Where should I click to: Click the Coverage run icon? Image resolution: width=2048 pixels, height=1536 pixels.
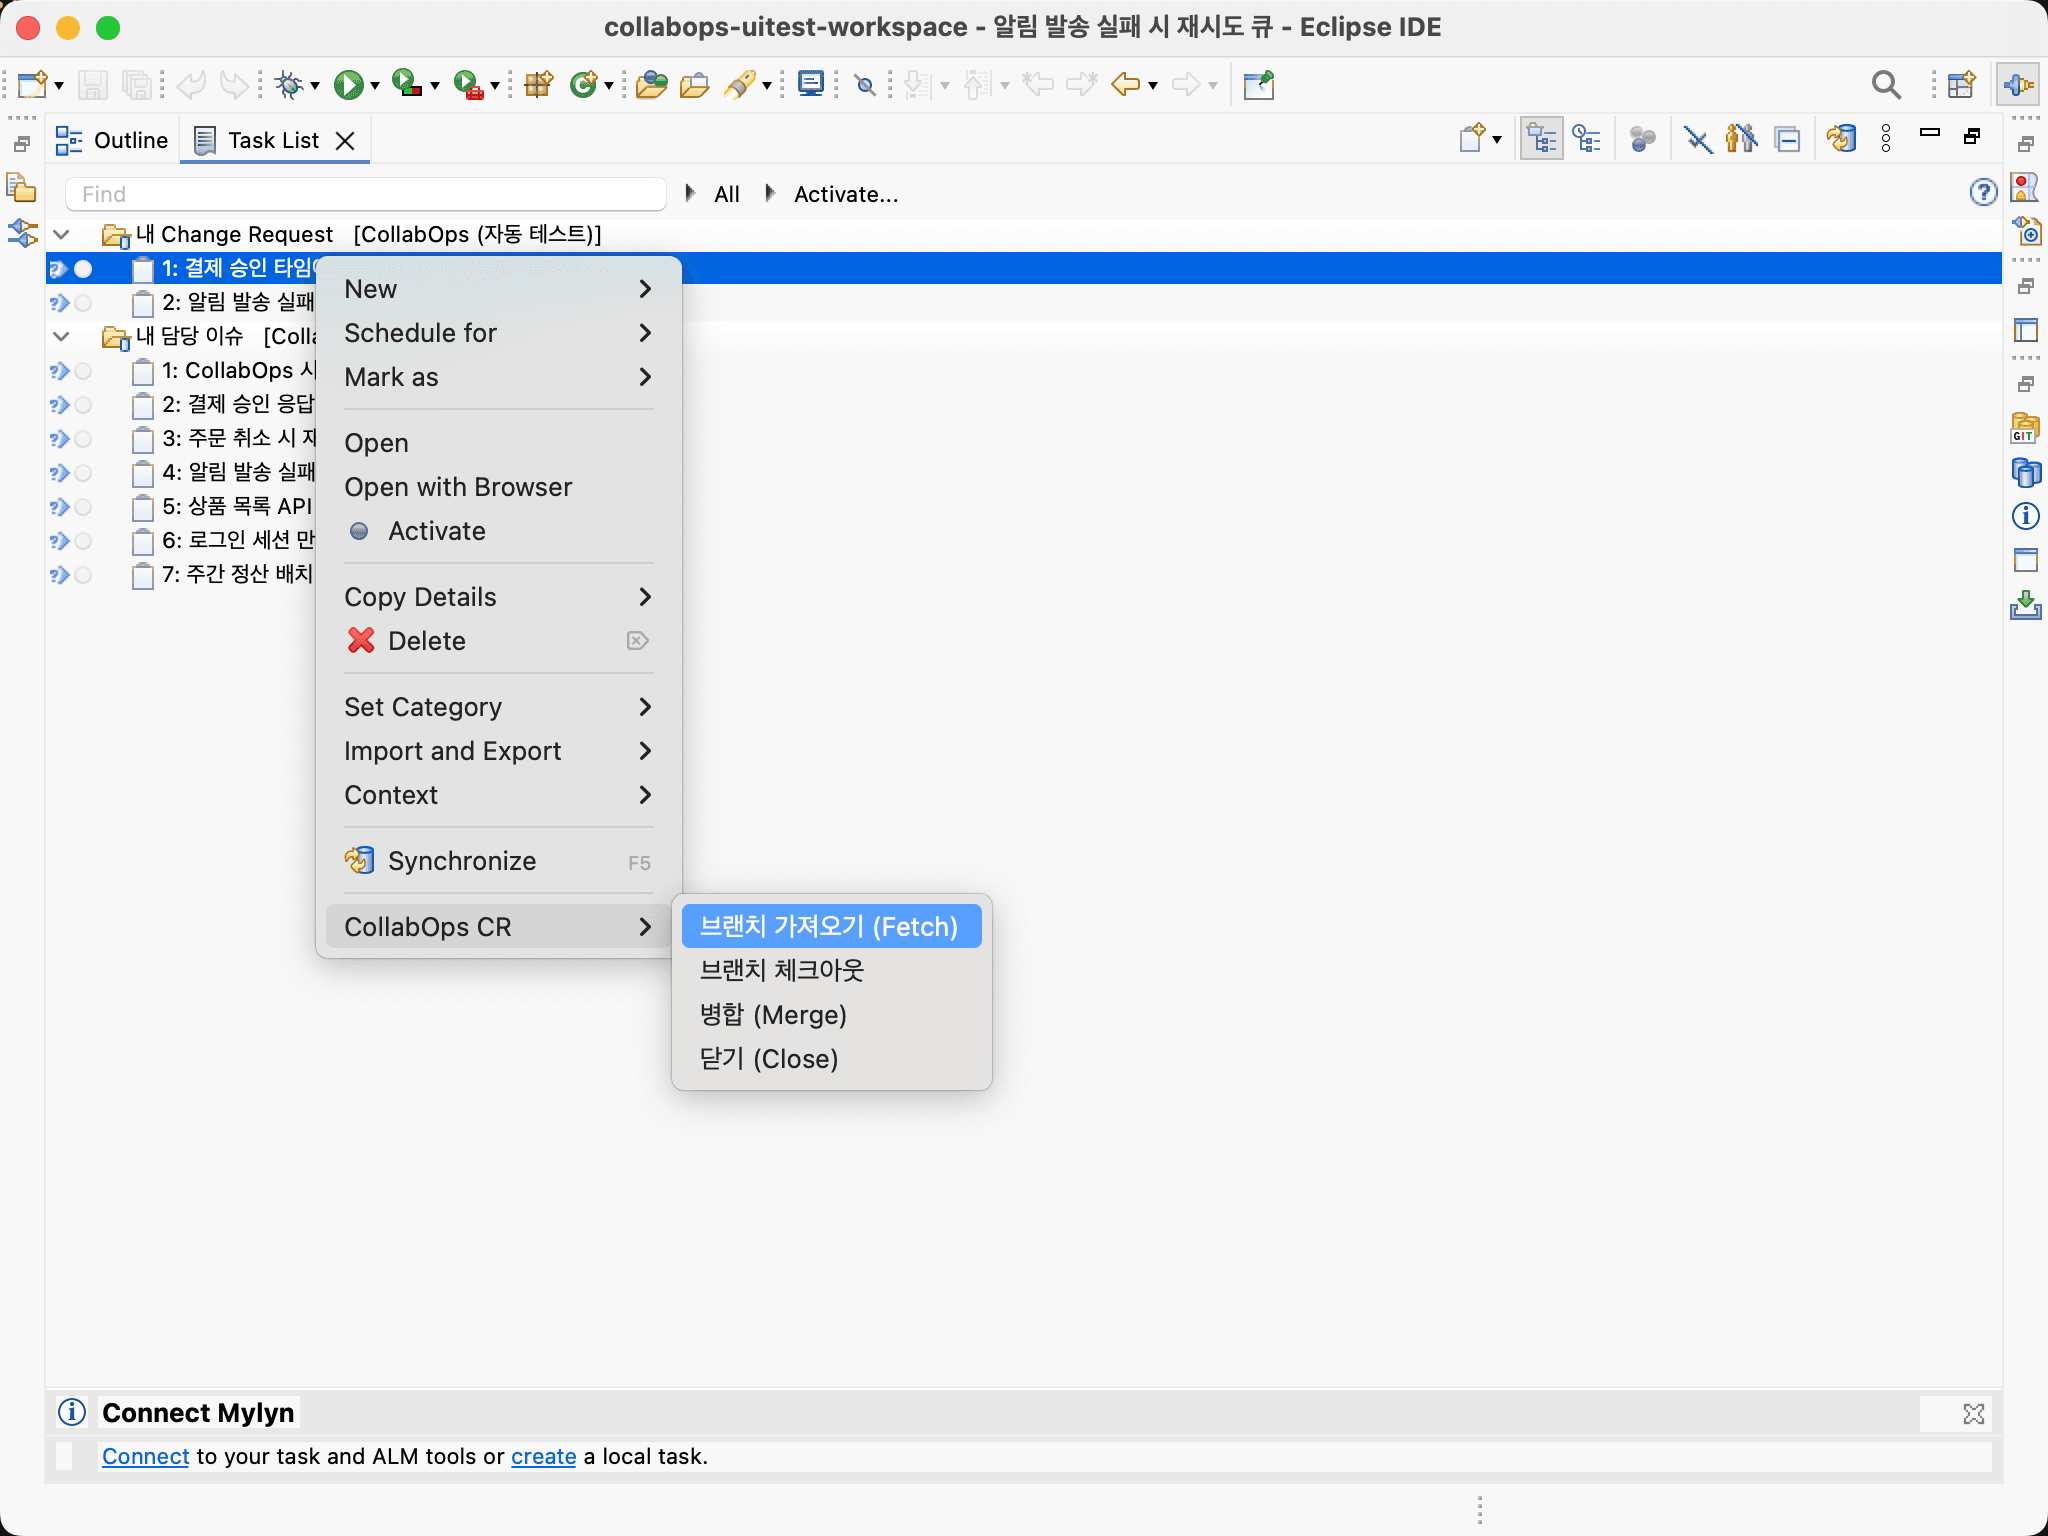[406, 85]
